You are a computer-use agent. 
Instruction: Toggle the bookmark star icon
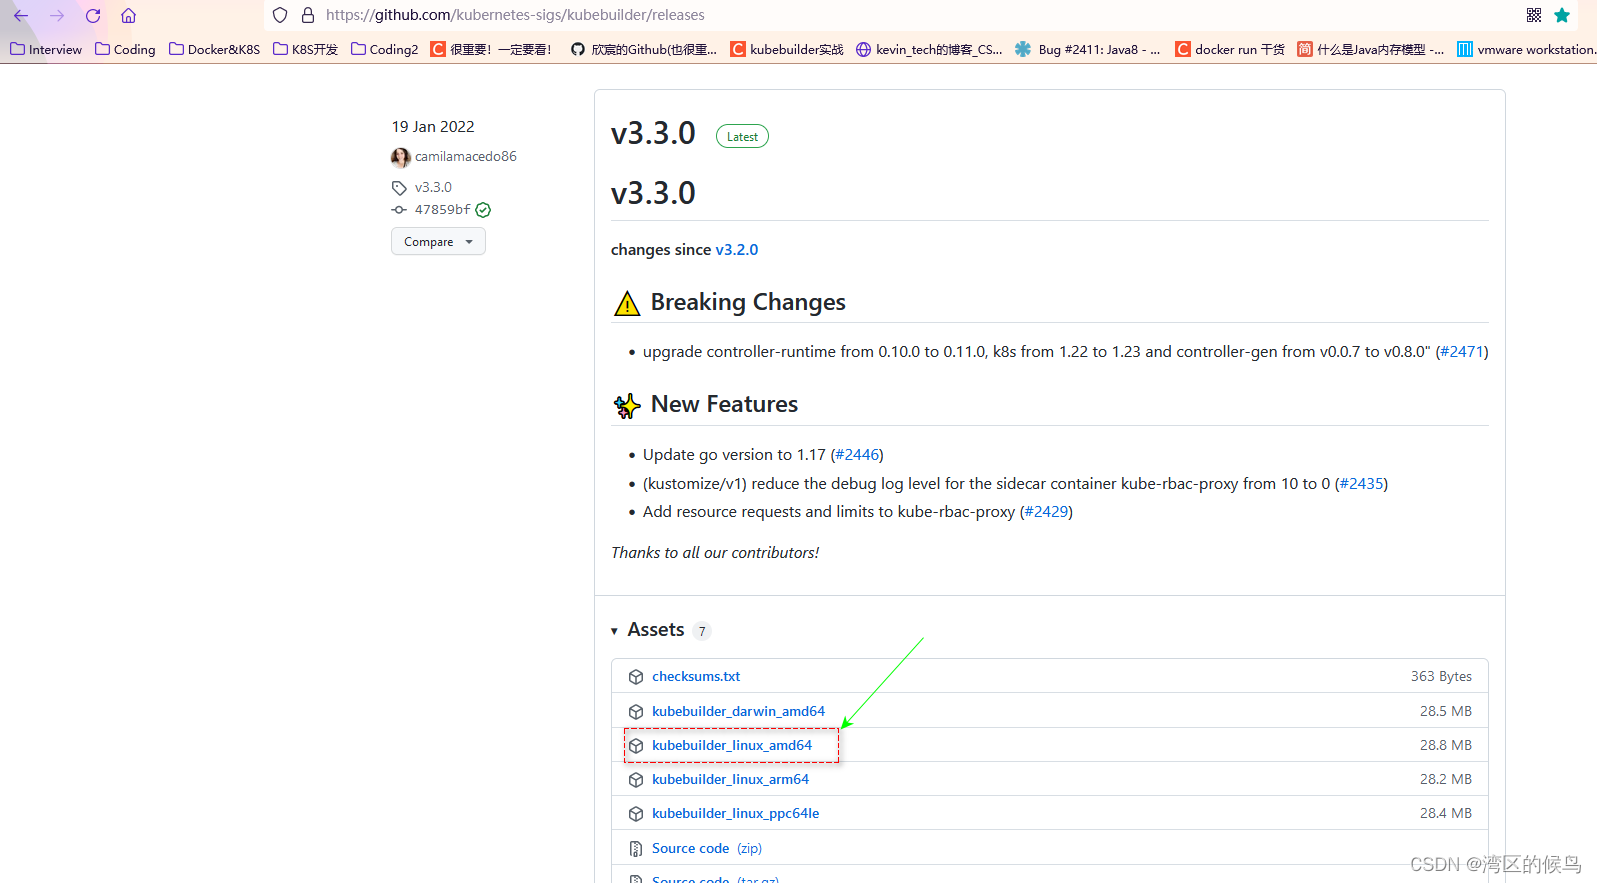pyautogui.click(x=1562, y=15)
